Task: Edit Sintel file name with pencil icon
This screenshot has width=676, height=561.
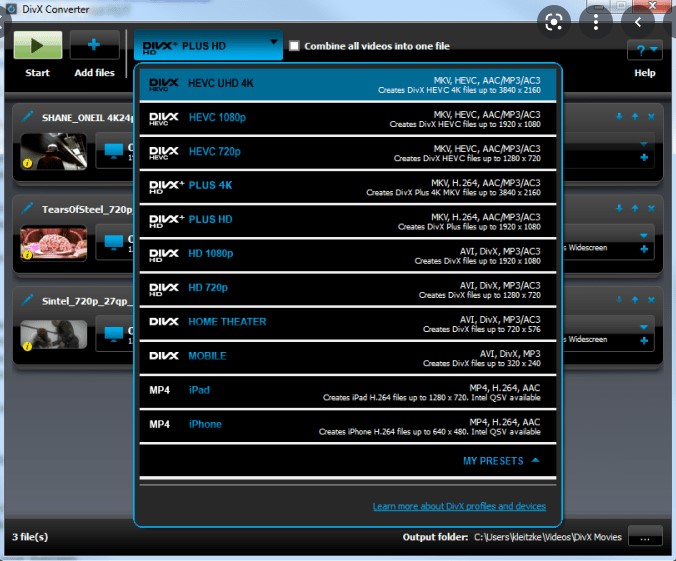Action: (28, 299)
